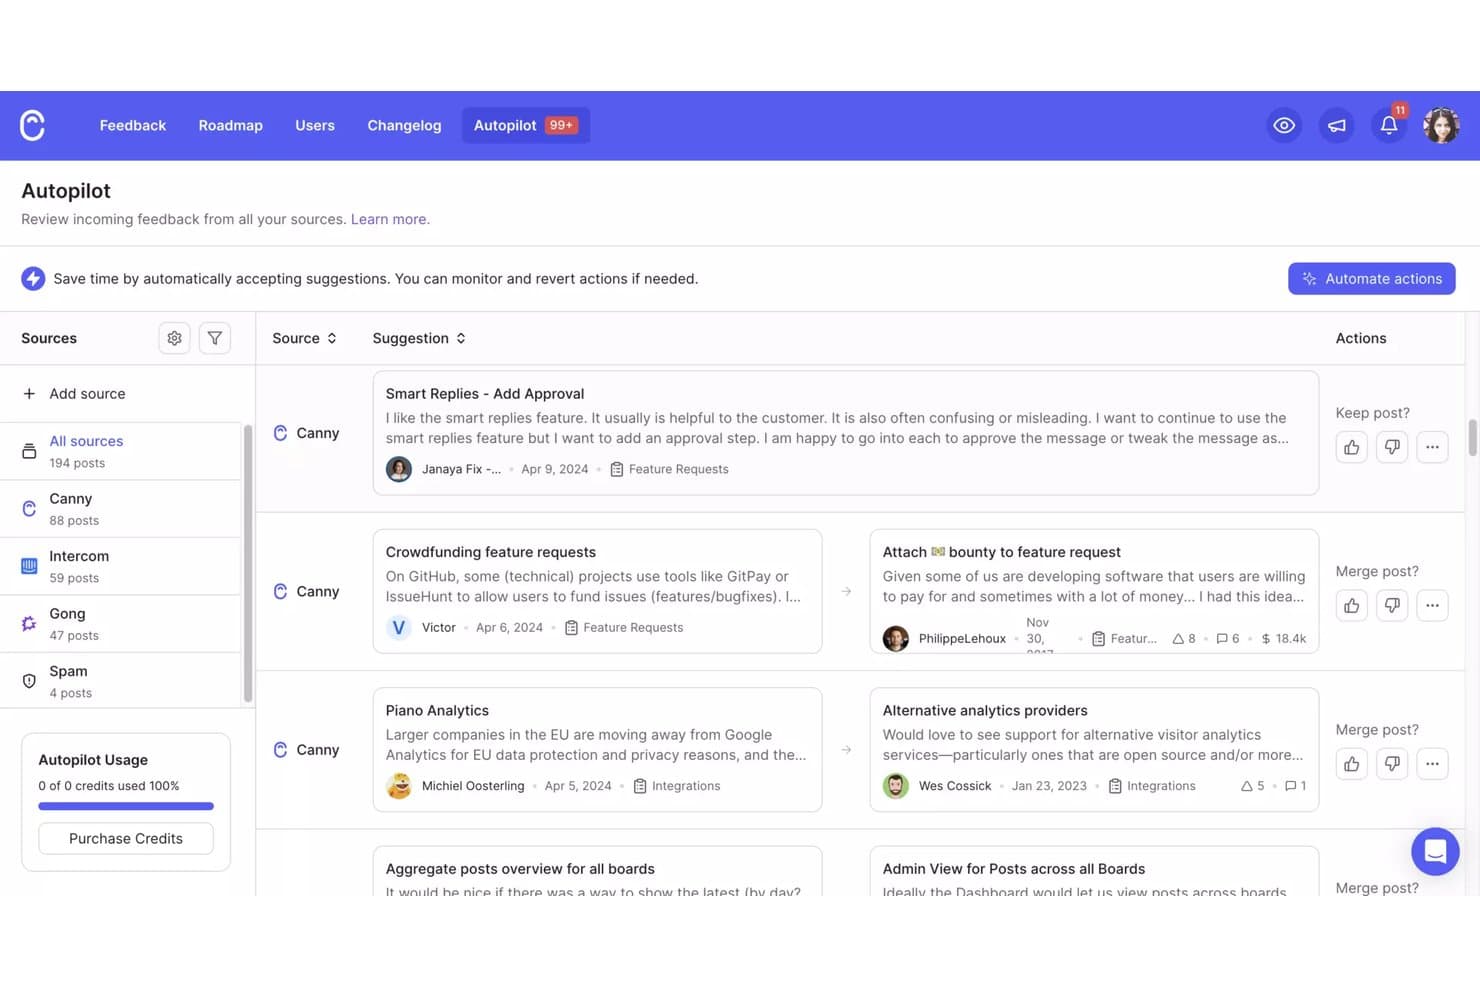Reject Smart Replies post with thumbs down
1480x987 pixels.
pos(1392,447)
